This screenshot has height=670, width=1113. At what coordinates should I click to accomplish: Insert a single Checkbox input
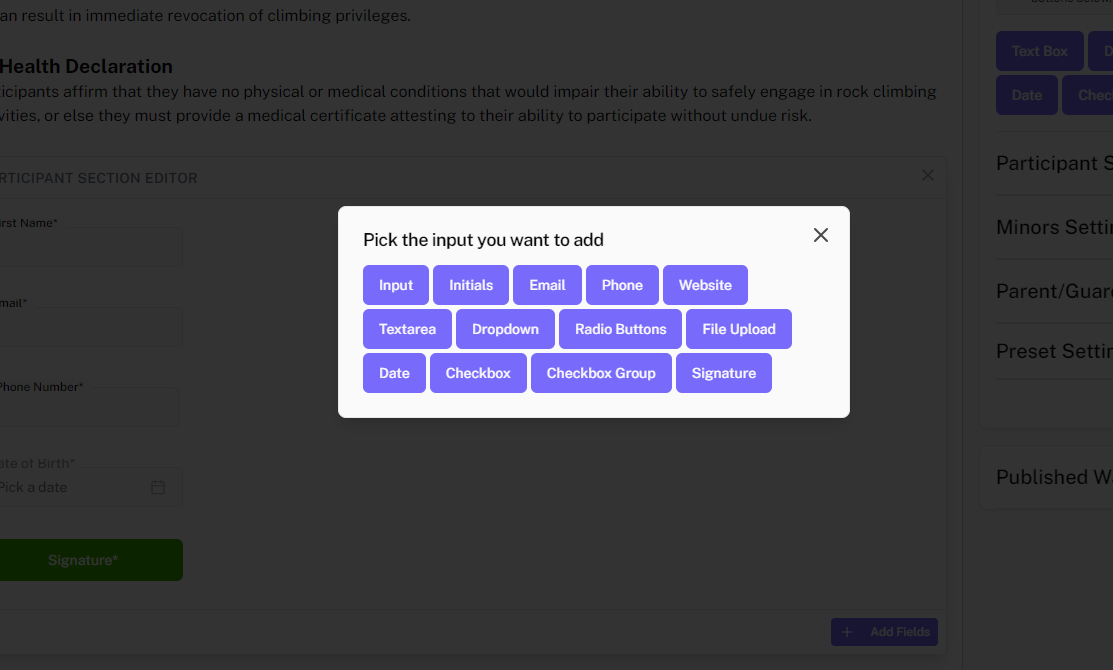point(478,373)
